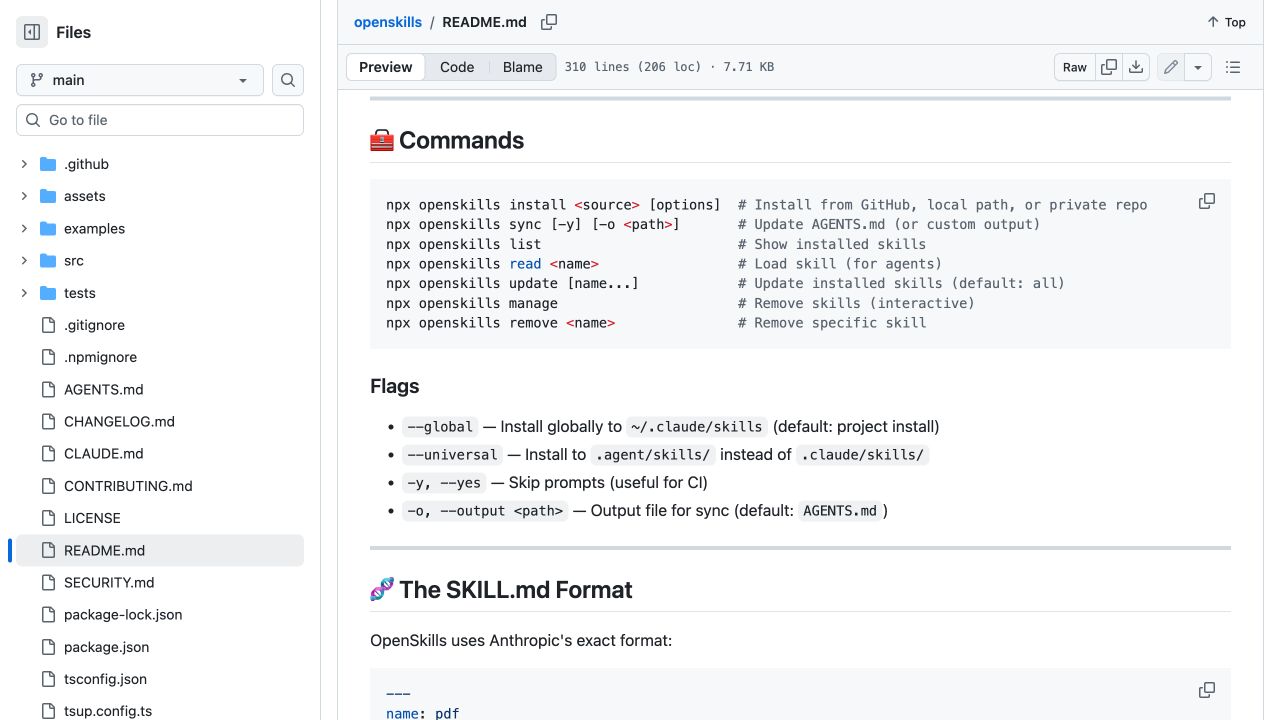Copy the SKILL.md format code block
Viewport: 1280px width, 720px height.
[x=1207, y=690]
